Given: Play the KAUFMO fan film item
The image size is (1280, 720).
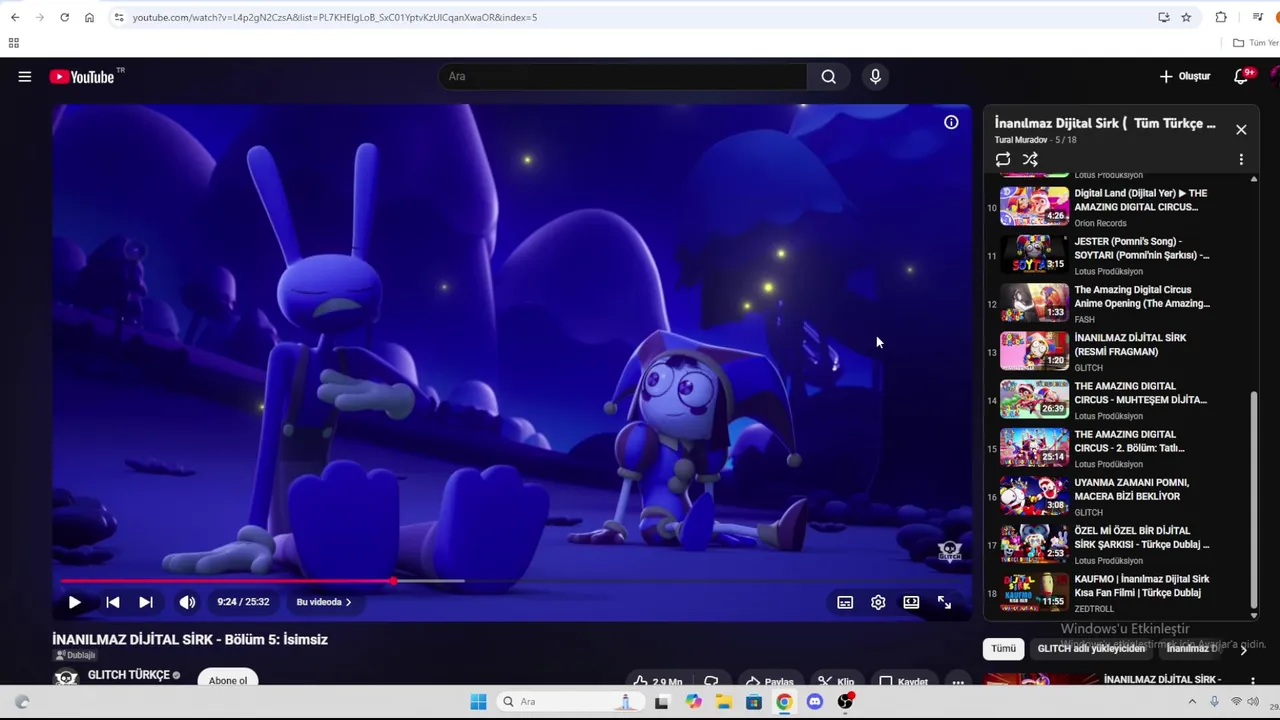Looking at the screenshot, I should 1118,593.
